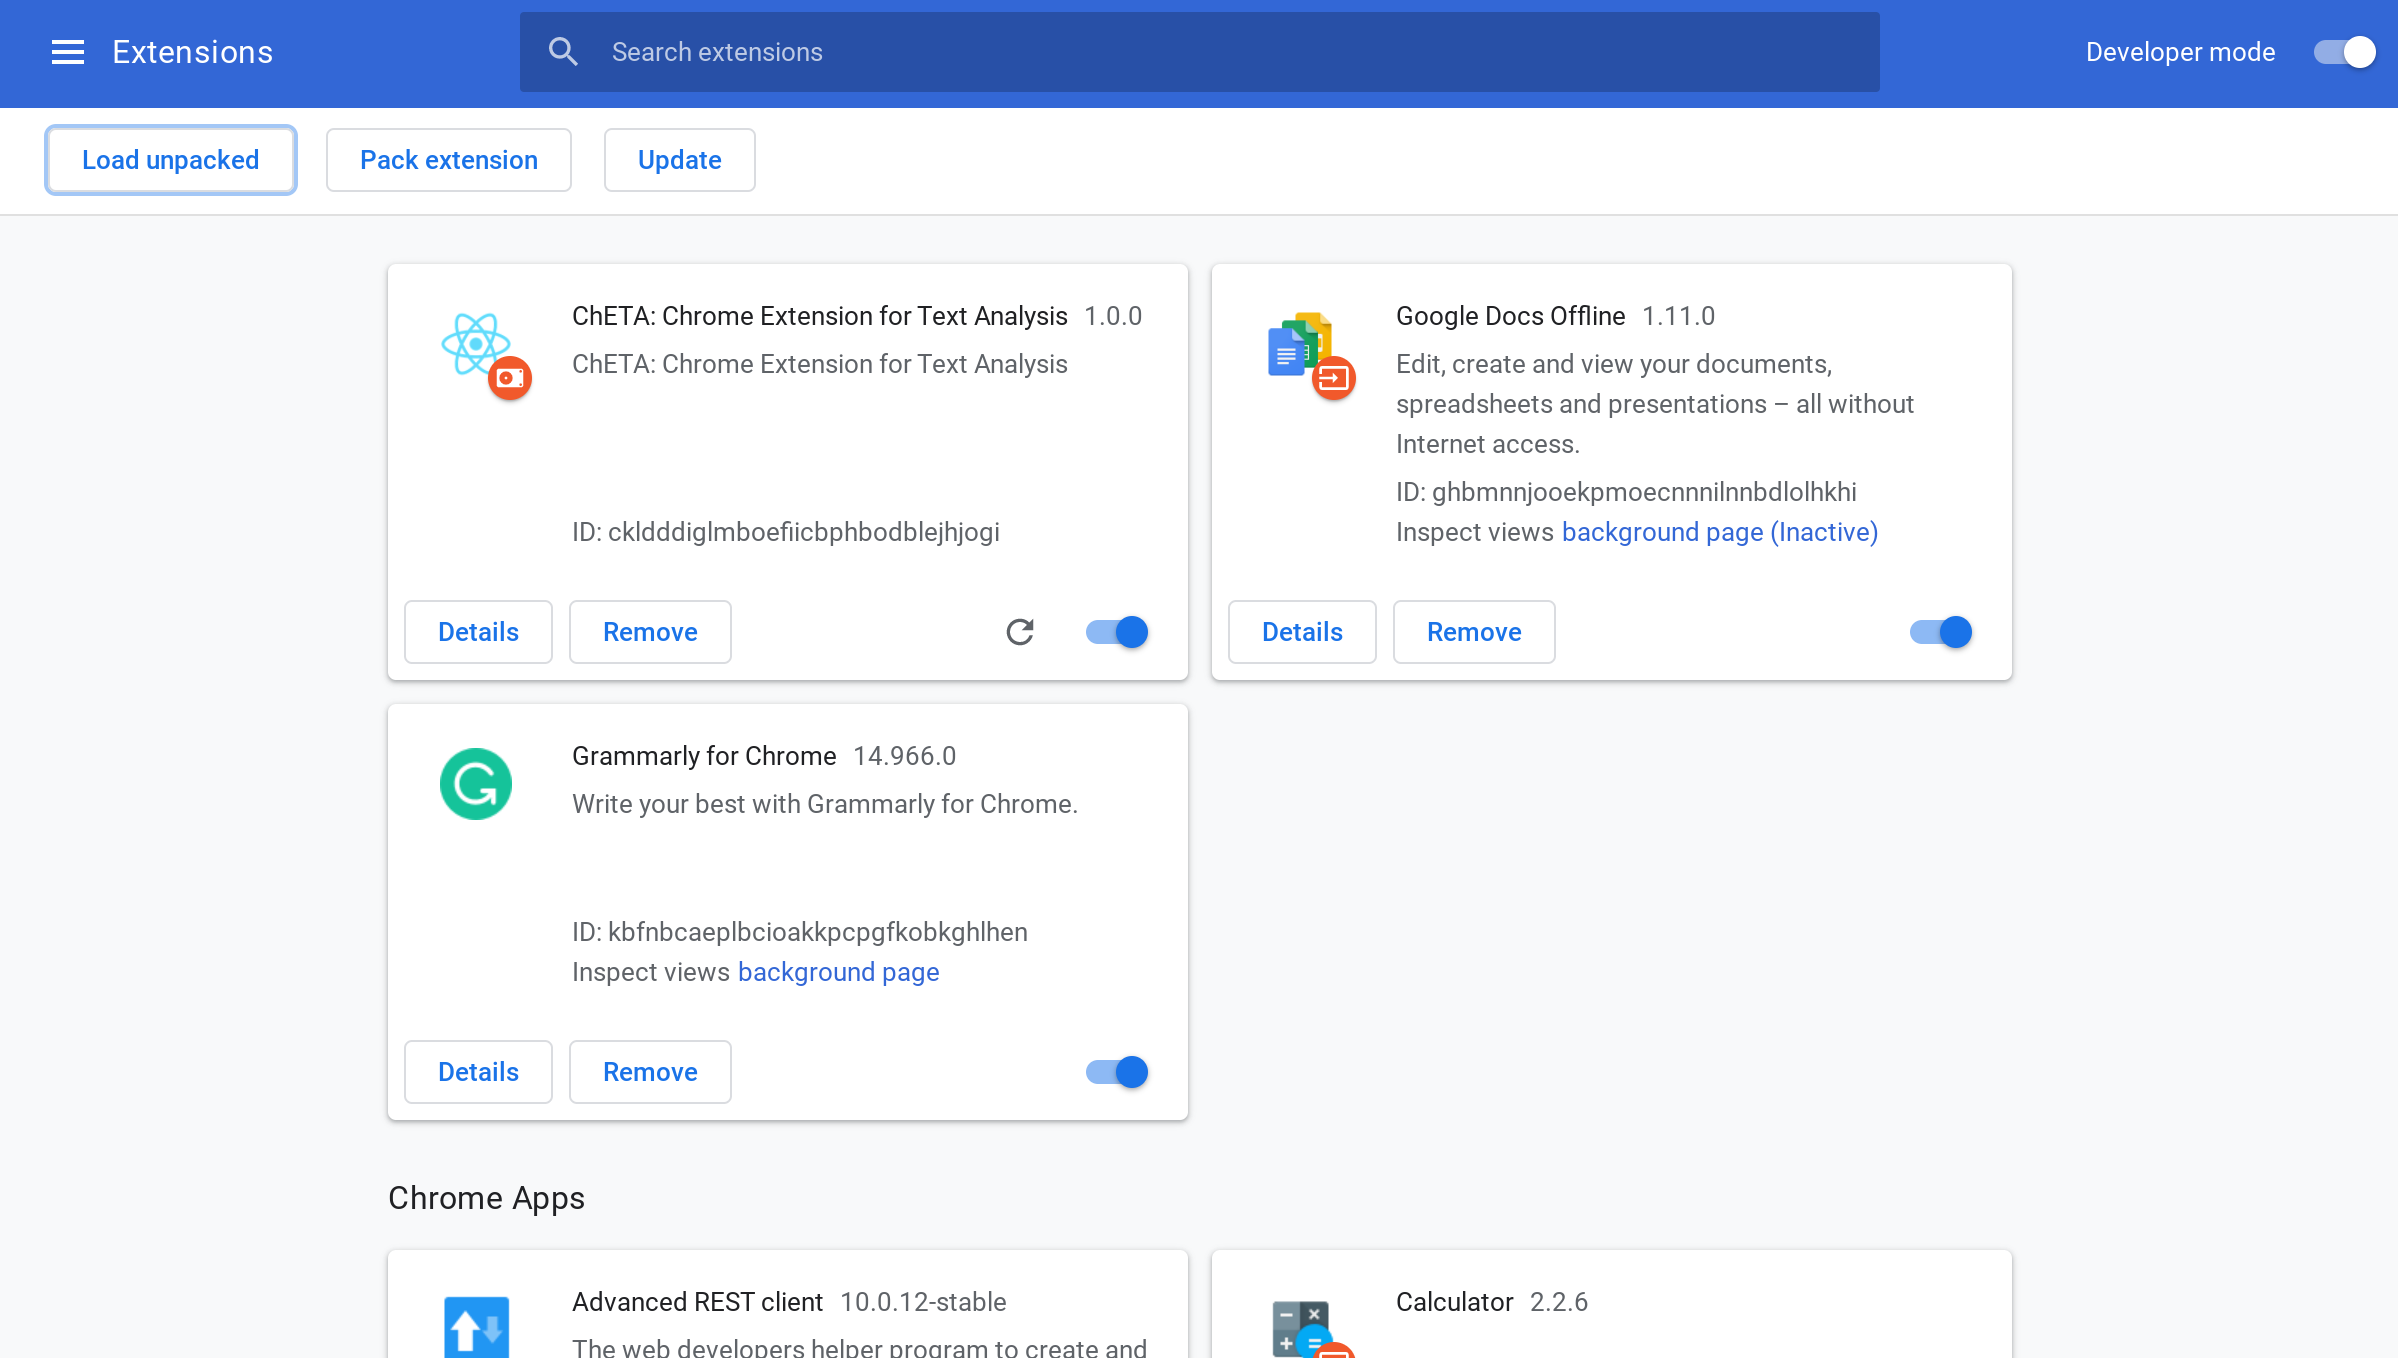Click Pack extension button
Viewport: 2398px width, 1358px height.
449,160
